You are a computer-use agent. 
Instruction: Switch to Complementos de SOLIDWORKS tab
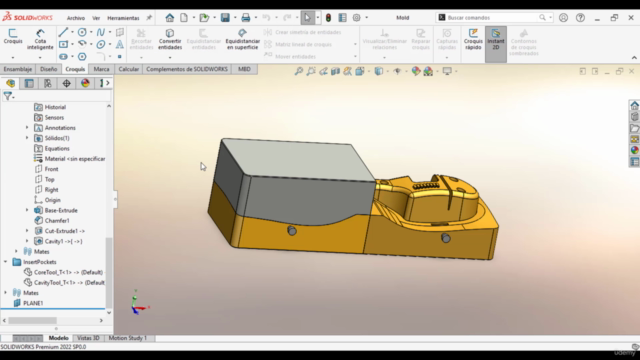187,69
